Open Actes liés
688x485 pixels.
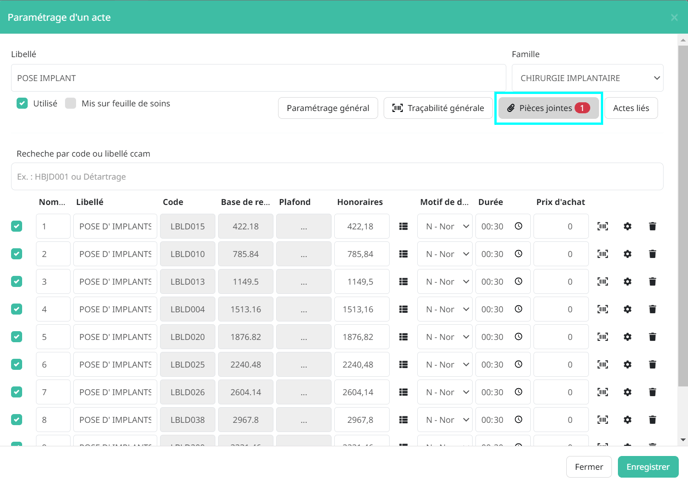[631, 108]
